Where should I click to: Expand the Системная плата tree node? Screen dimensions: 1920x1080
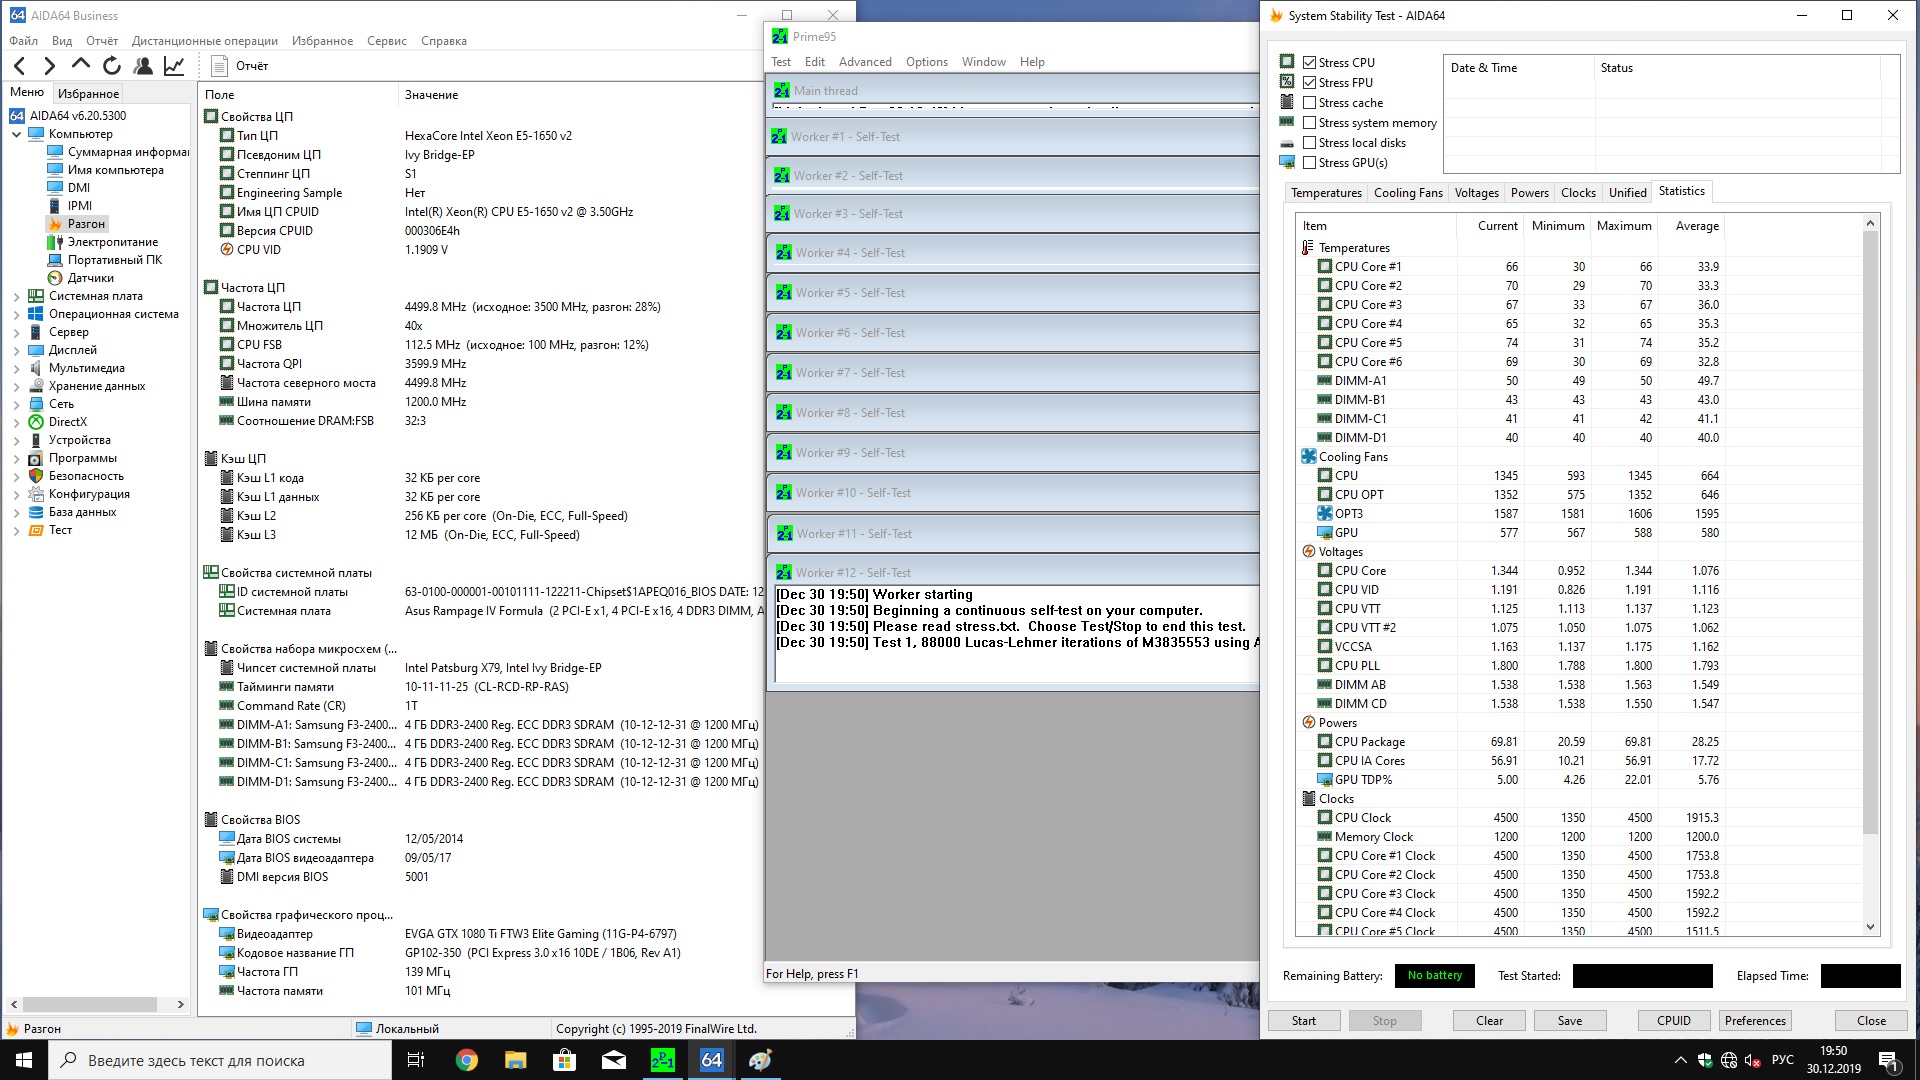point(16,296)
